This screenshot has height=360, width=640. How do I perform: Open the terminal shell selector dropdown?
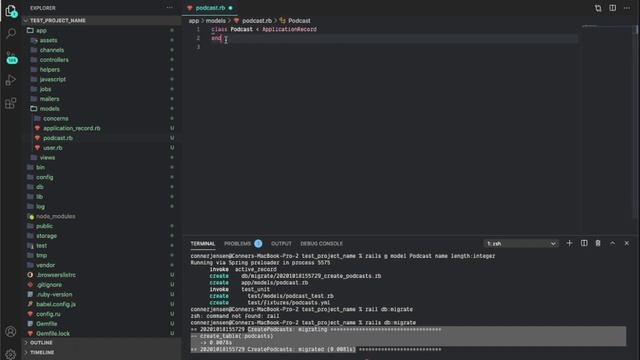coord(521,244)
